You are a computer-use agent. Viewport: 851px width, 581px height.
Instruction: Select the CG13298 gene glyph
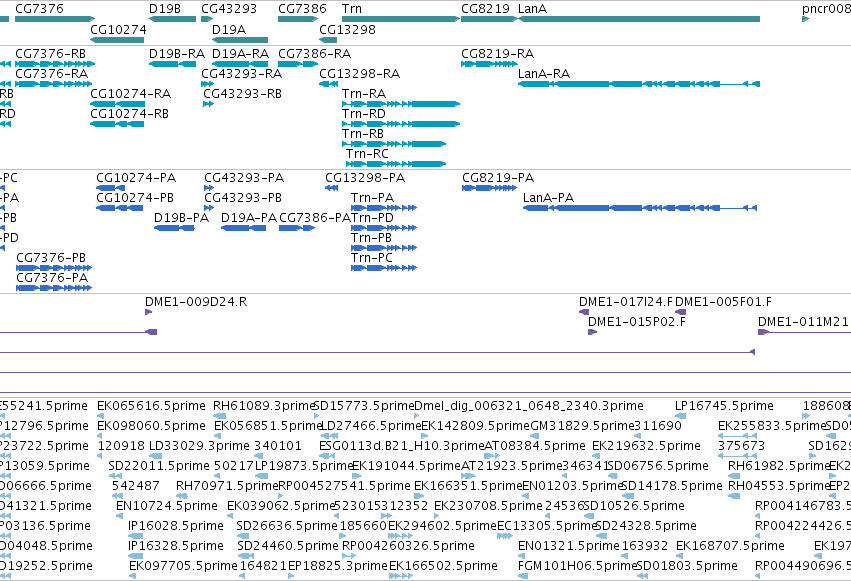coord(328,40)
